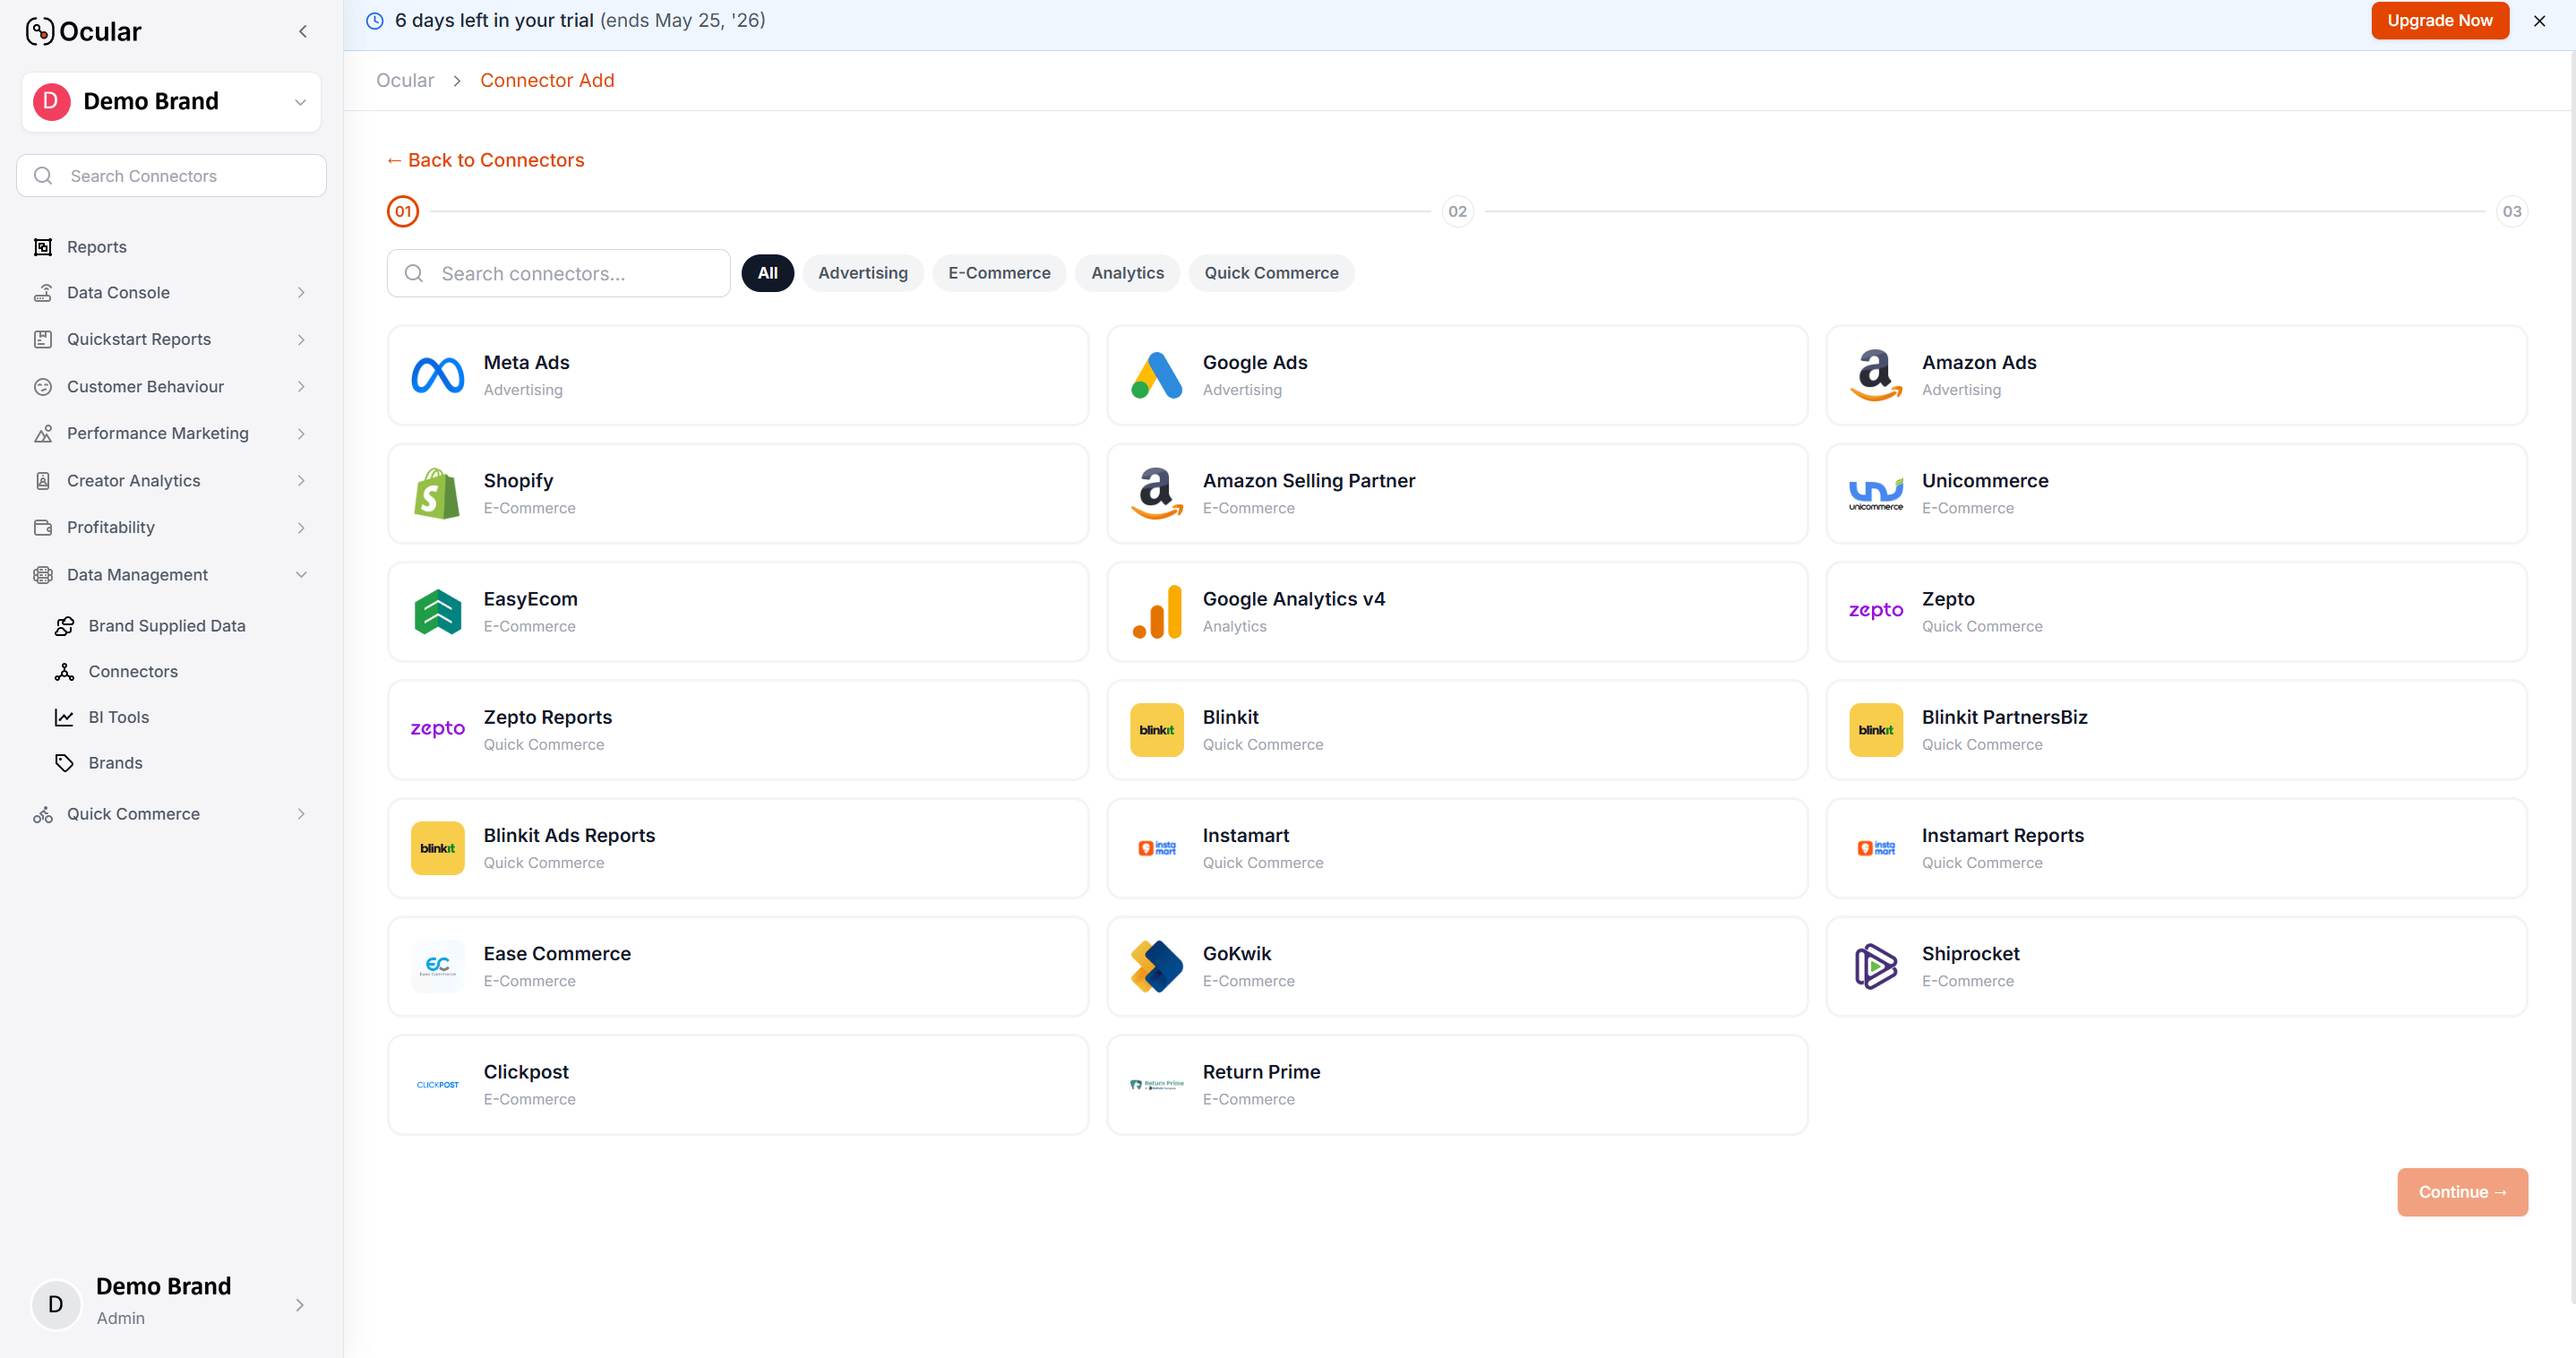The height and width of the screenshot is (1358, 2576).
Task: Select the Ease Commerce logo
Action: point(438,966)
